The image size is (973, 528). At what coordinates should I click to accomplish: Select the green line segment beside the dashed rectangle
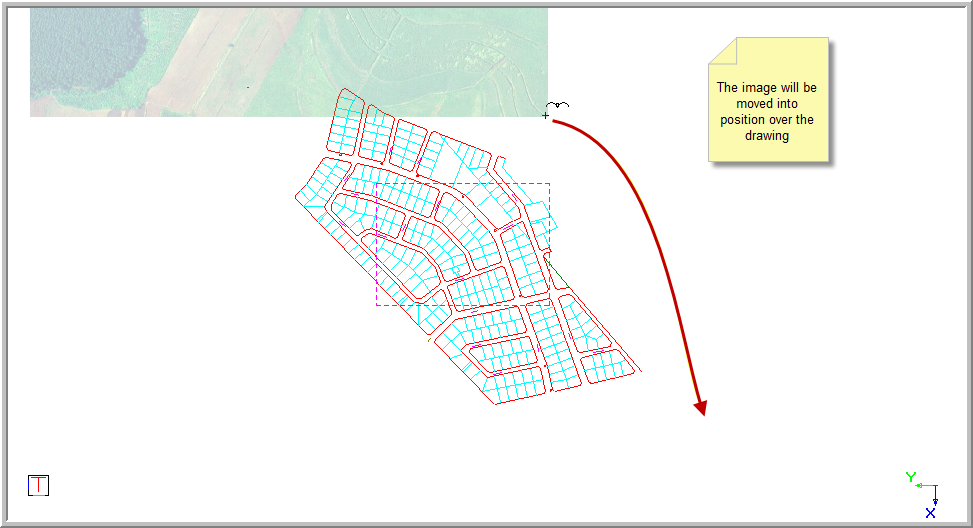(555, 270)
